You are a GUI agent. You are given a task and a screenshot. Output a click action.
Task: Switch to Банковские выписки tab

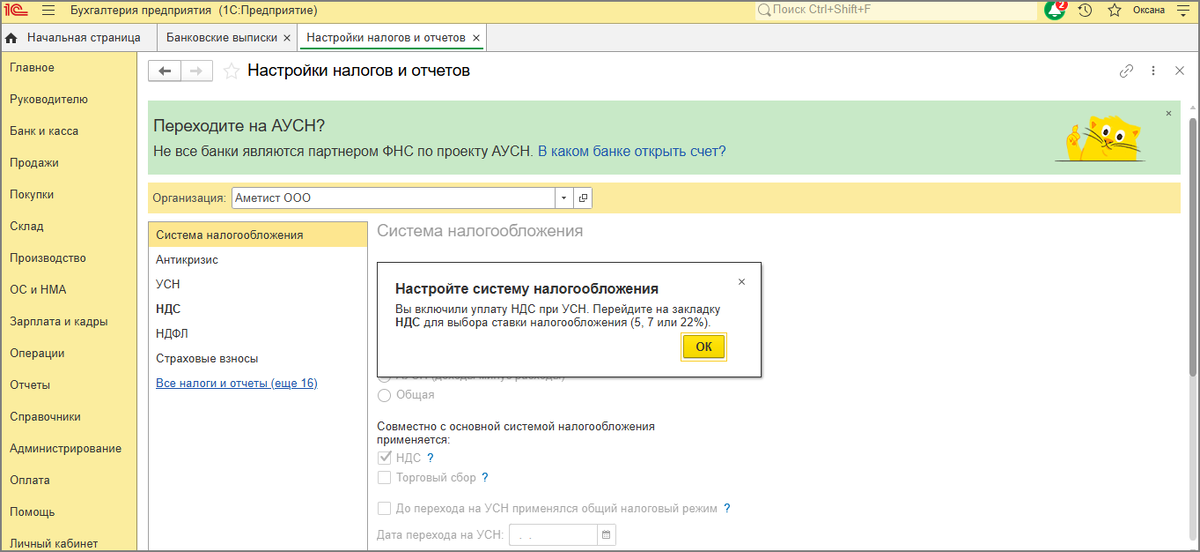click(227, 38)
